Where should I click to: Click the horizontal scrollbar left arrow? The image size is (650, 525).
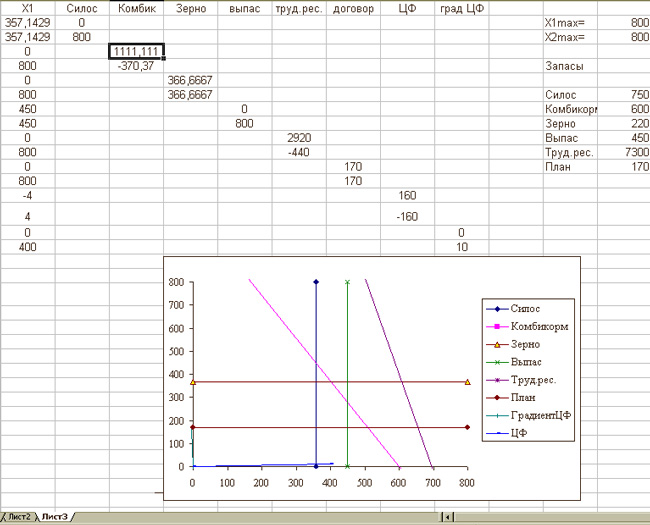pyautogui.click(x=447, y=517)
